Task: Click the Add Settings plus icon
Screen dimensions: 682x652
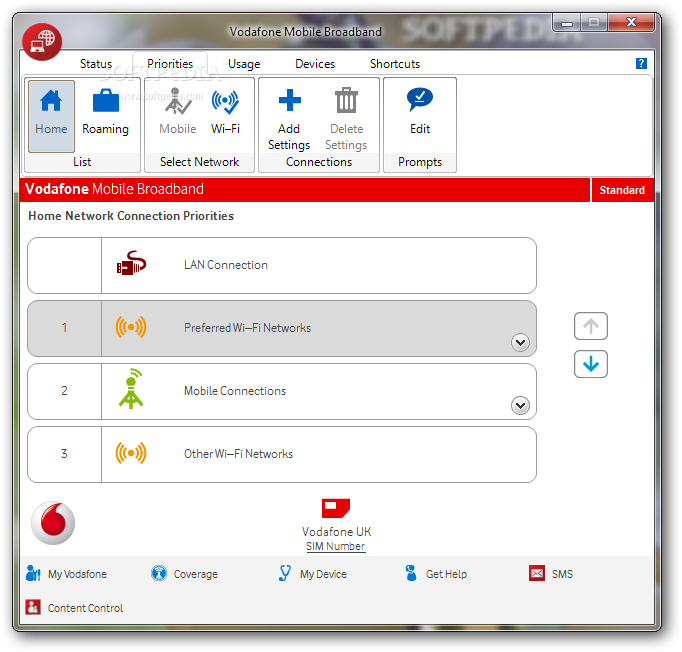Action: pyautogui.click(x=290, y=100)
